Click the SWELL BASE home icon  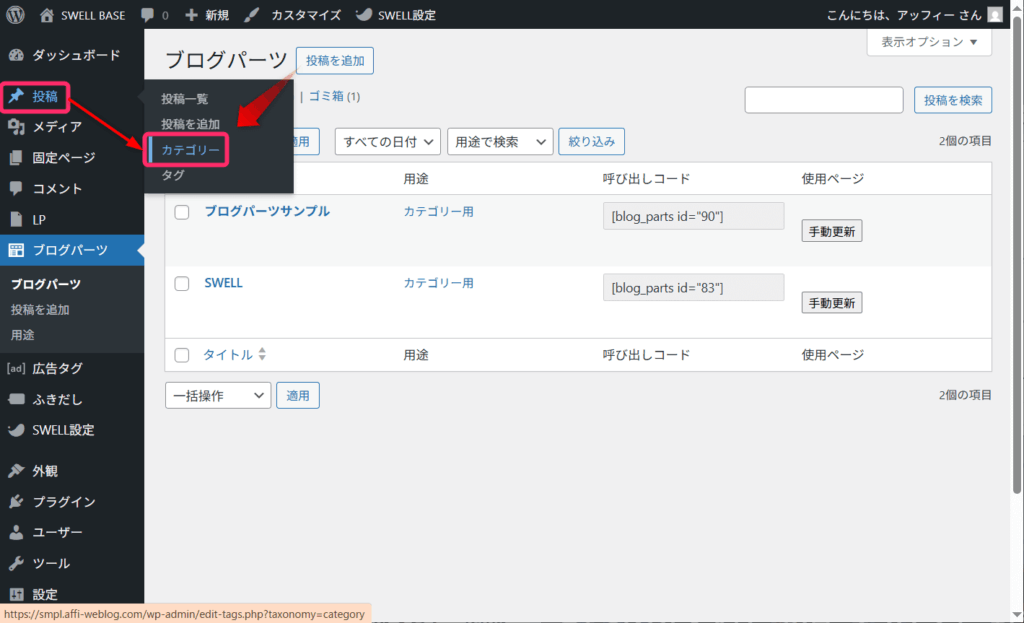(x=46, y=15)
